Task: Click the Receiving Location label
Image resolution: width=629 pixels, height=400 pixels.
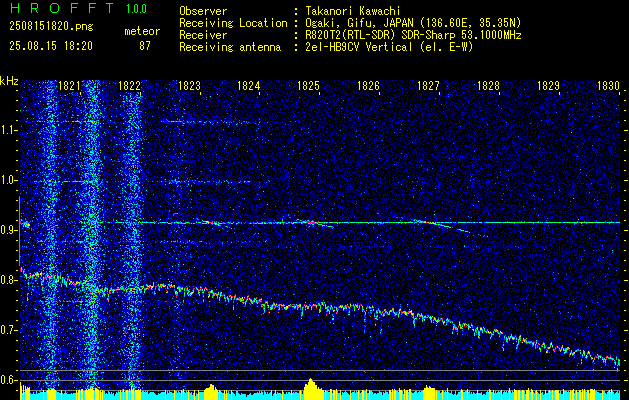Action: click(x=233, y=23)
